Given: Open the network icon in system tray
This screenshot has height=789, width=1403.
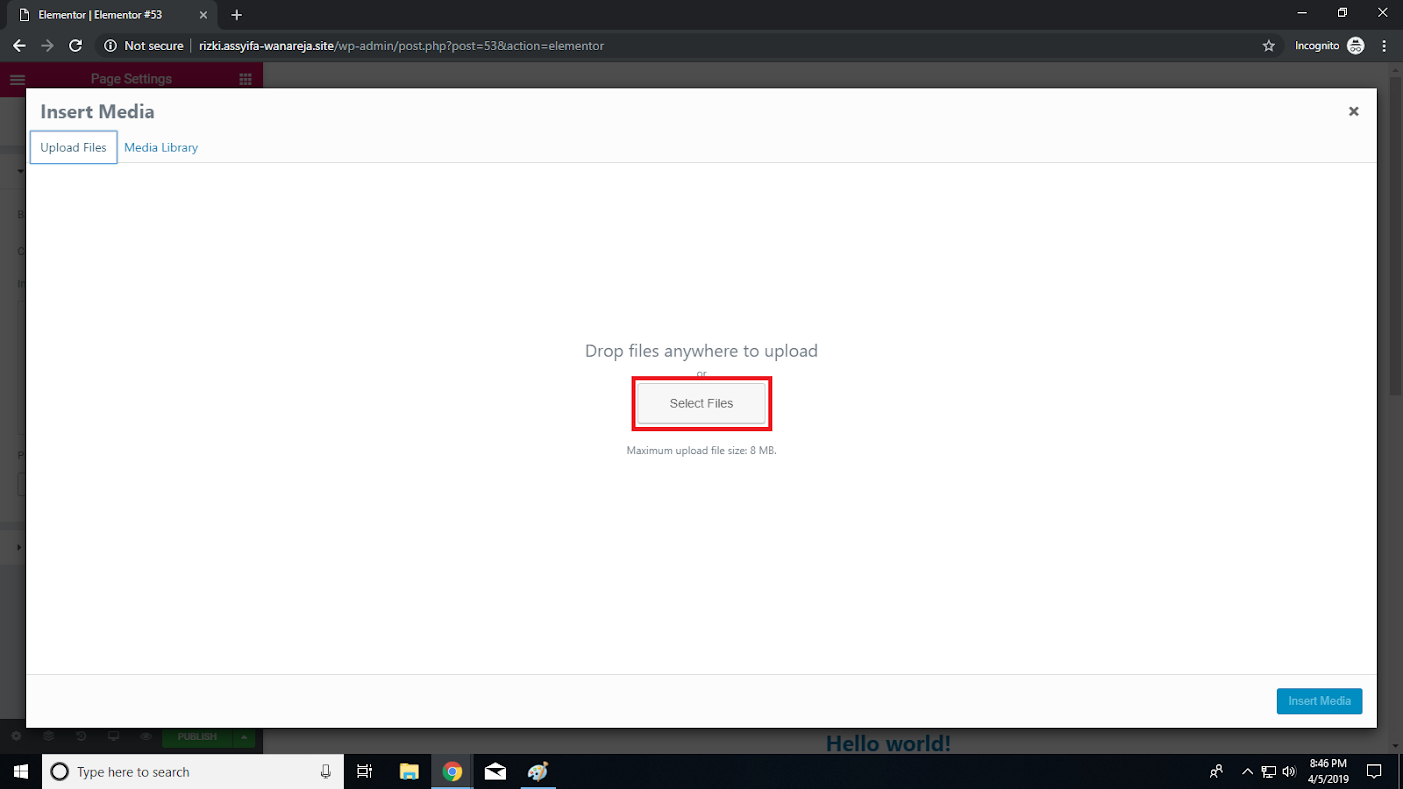Looking at the screenshot, I should click(x=1268, y=771).
